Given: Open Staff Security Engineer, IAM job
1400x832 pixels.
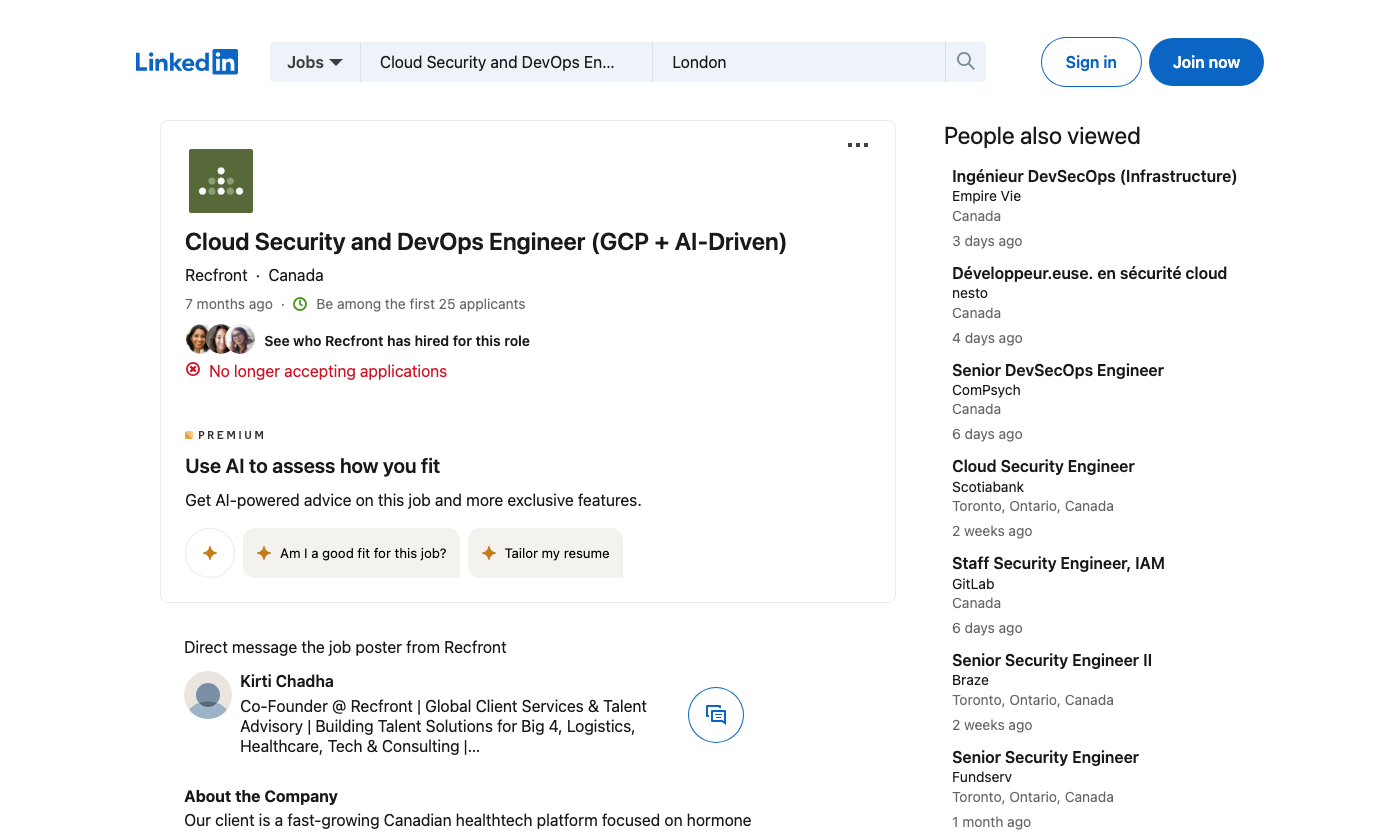Looking at the screenshot, I should (x=1058, y=563).
